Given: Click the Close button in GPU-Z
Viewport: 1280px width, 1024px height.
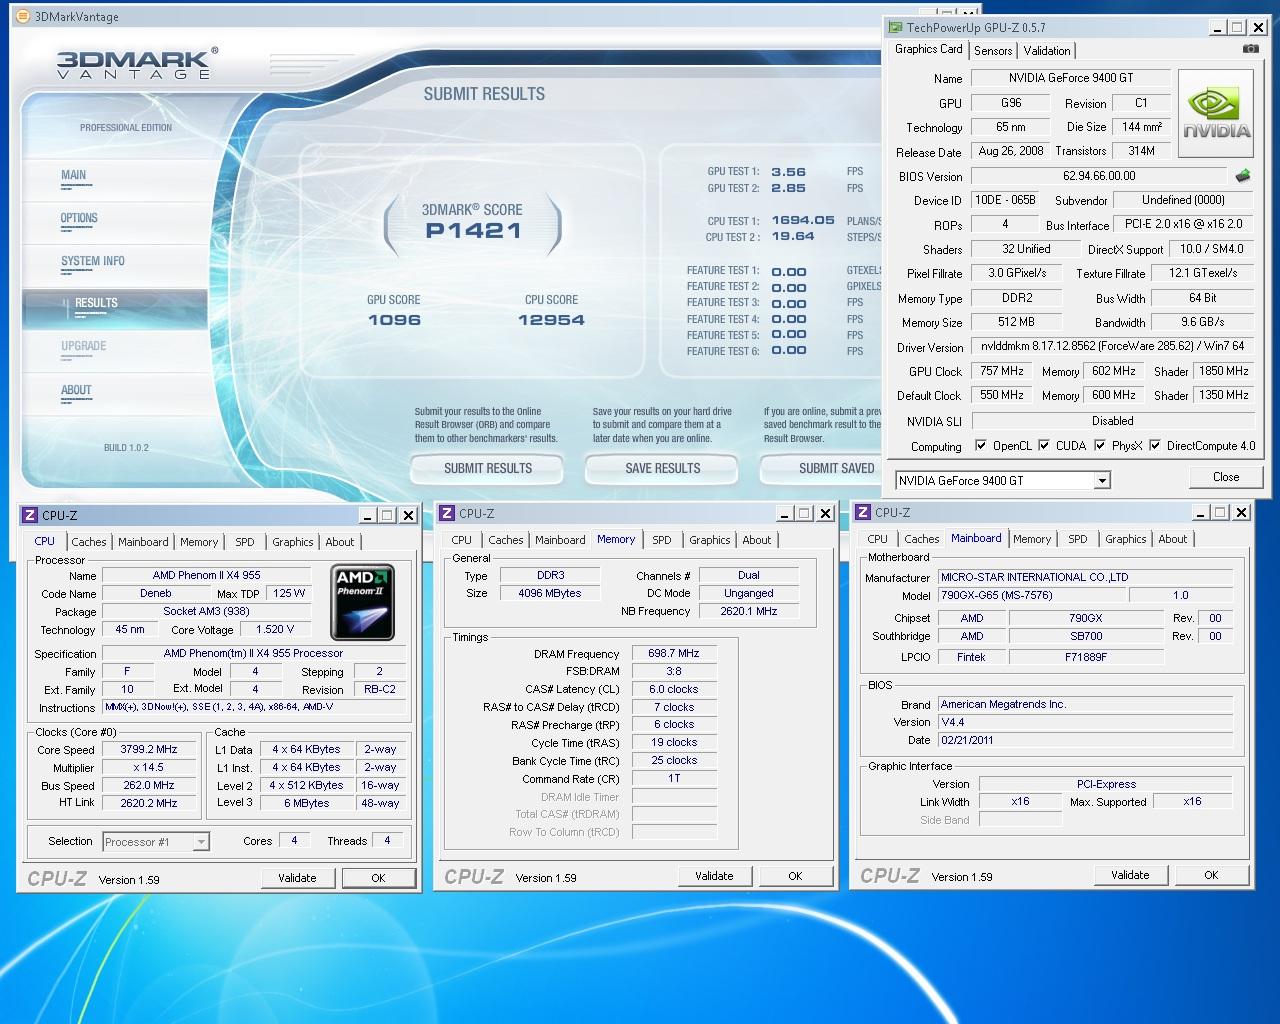Looking at the screenshot, I should 1226,477.
